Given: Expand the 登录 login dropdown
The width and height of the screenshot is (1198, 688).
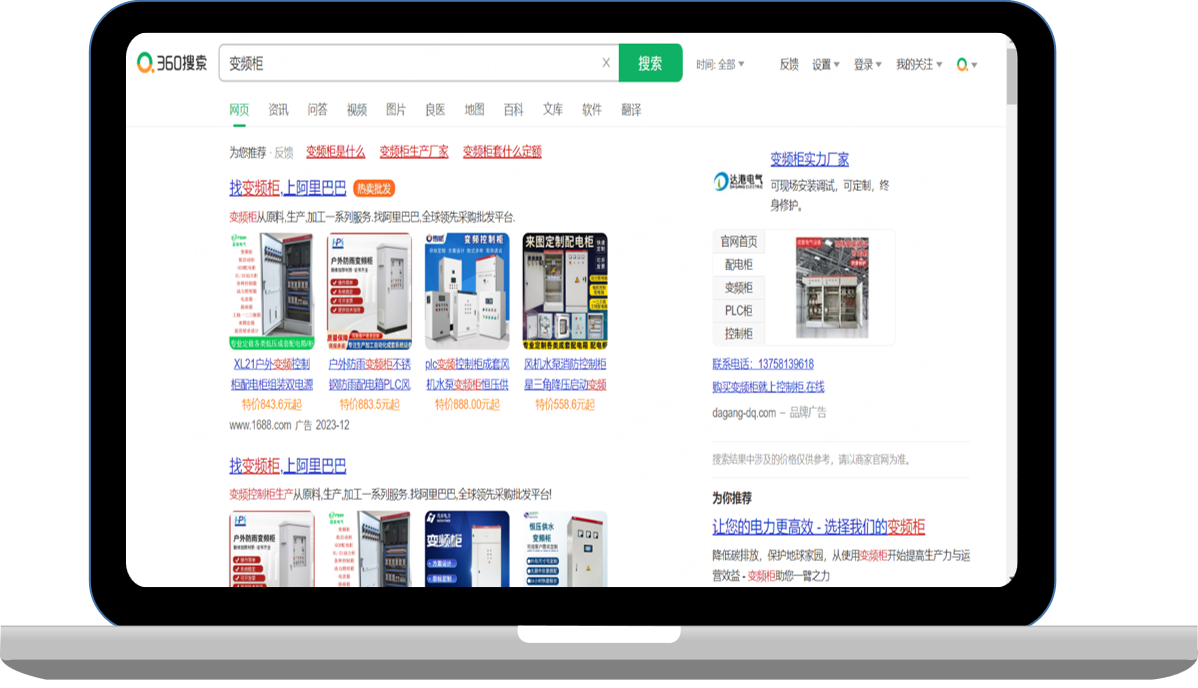Looking at the screenshot, I should click(864, 63).
